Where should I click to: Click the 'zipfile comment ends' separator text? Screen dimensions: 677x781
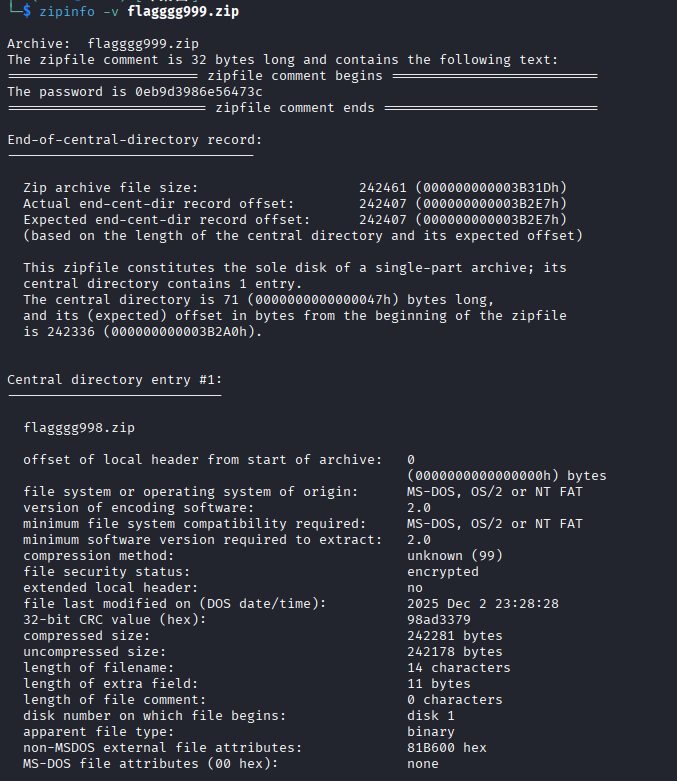click(x=295, y=107)
